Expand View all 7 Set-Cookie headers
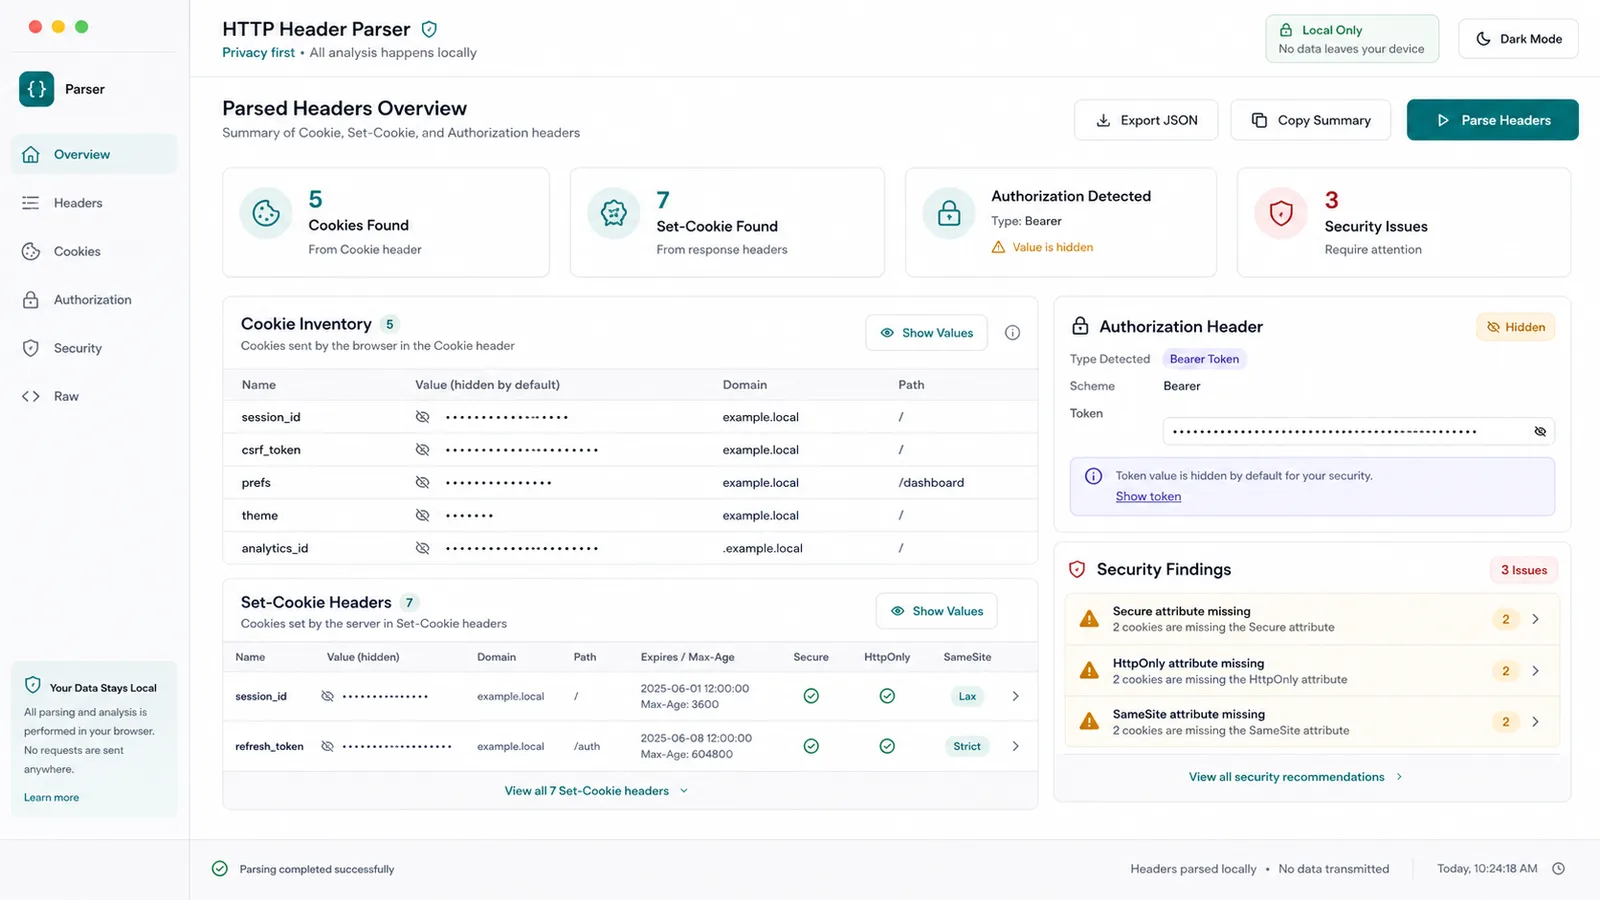 click(x=596, y=791)
